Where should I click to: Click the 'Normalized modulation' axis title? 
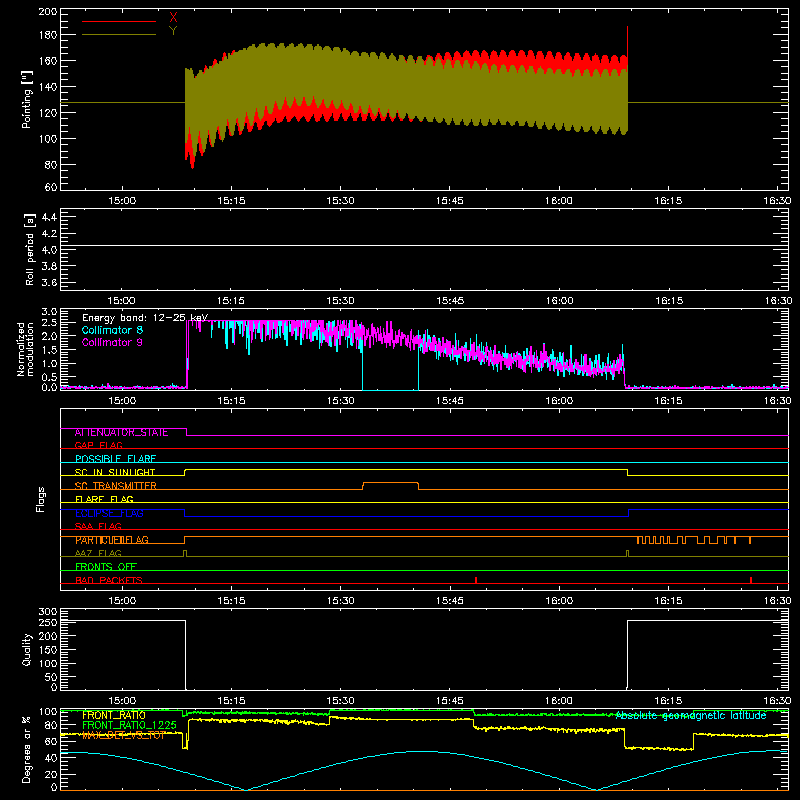25,349
